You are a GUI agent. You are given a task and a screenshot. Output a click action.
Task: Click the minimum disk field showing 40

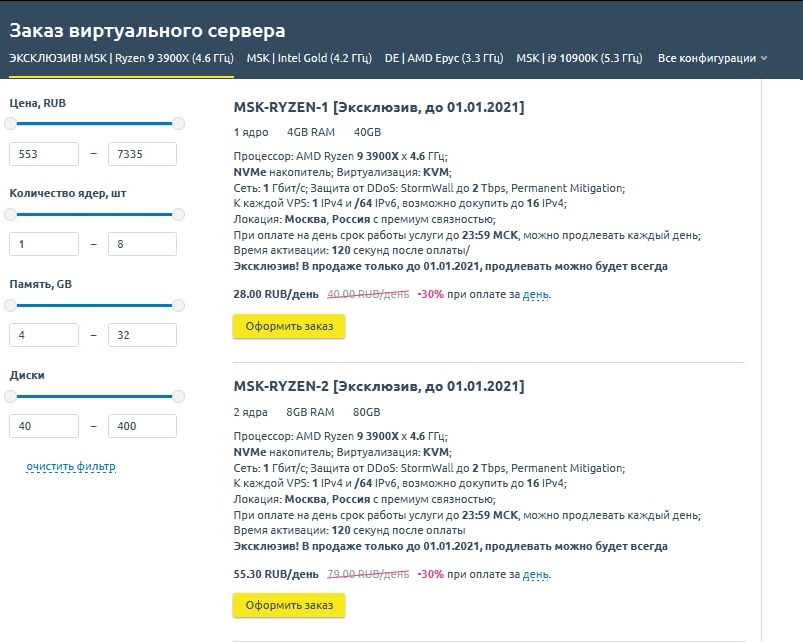point(44,426)
